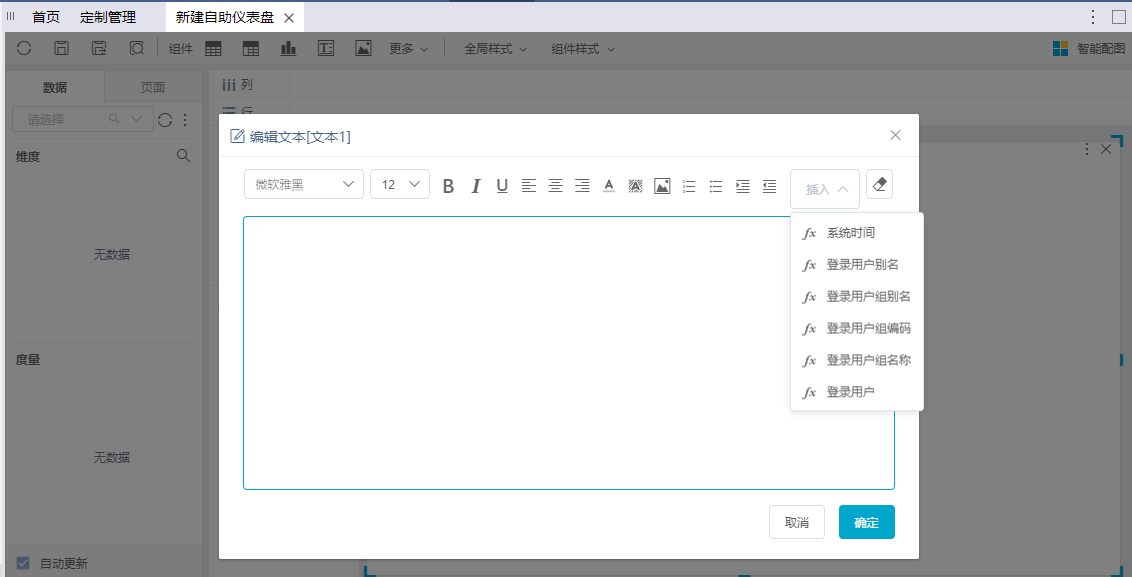Open the 全局样式 dropdown
The image size is (1132, 577).
495,49
